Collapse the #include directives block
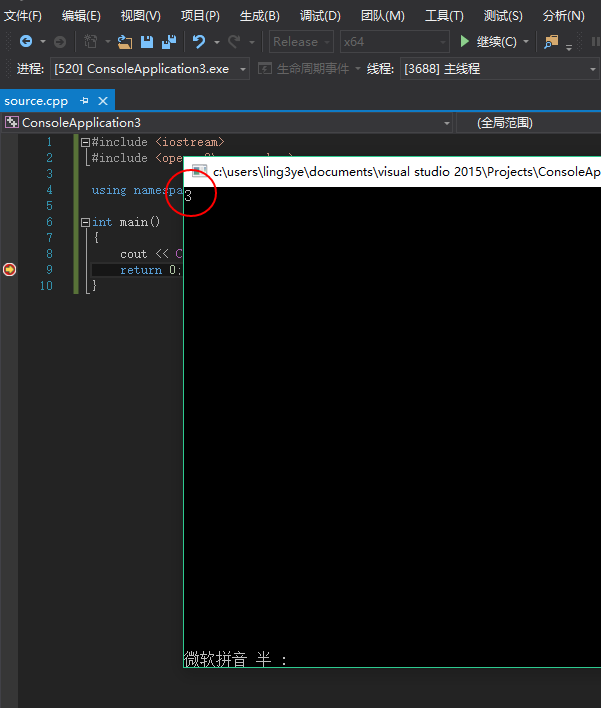 [x=85, y=142]
